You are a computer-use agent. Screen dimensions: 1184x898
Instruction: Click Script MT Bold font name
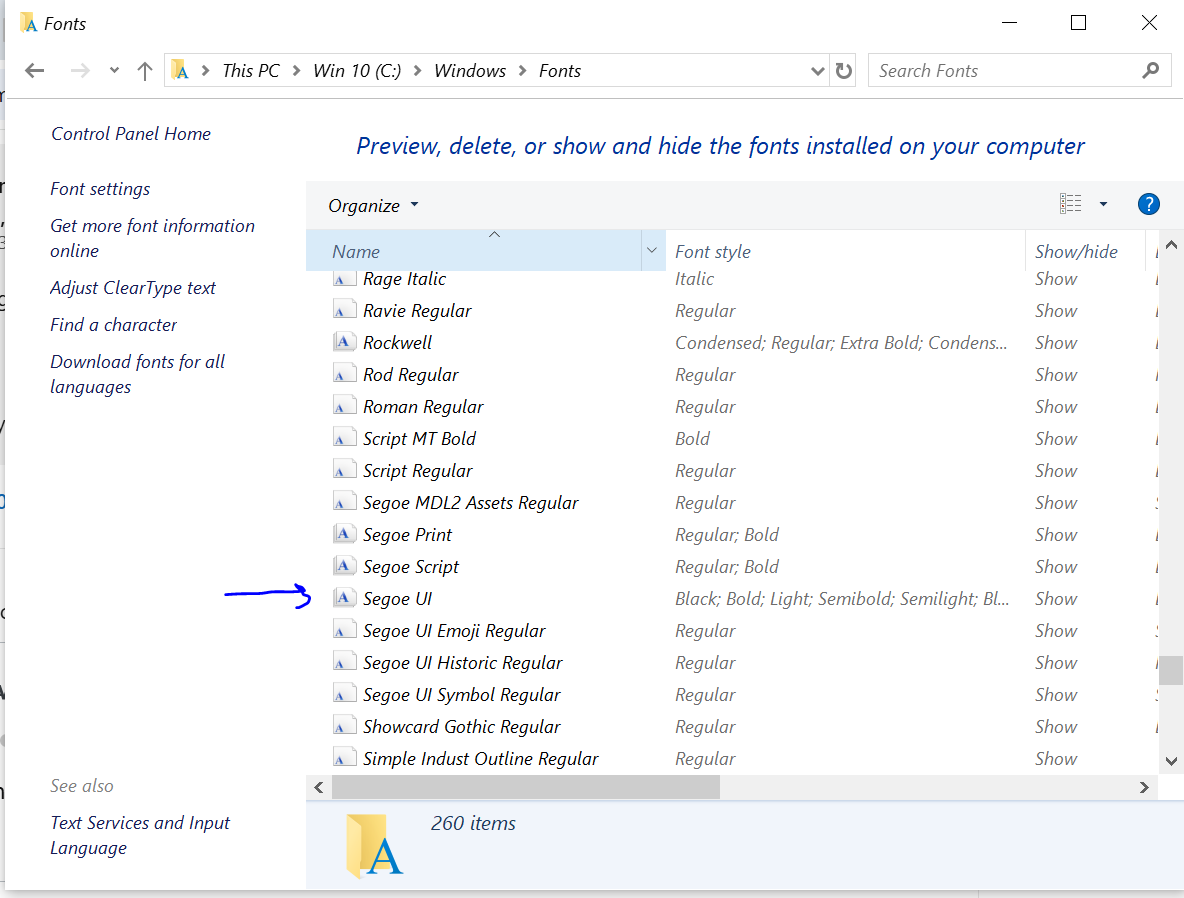pyautogui.click(x=419, y=439)
